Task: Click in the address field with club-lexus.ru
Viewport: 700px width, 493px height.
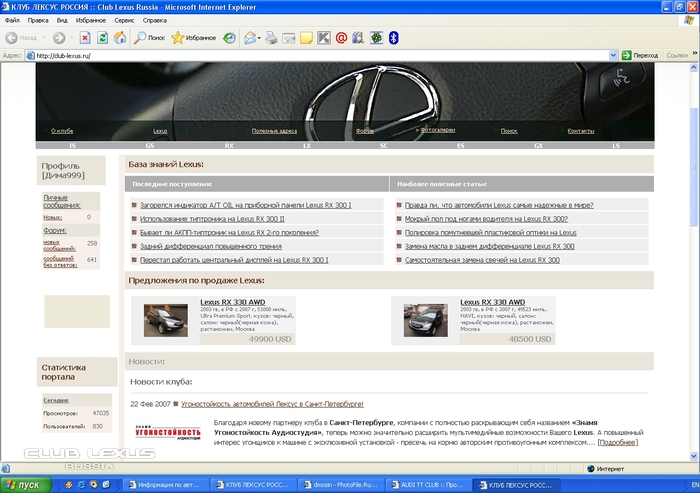Action: 321,55
